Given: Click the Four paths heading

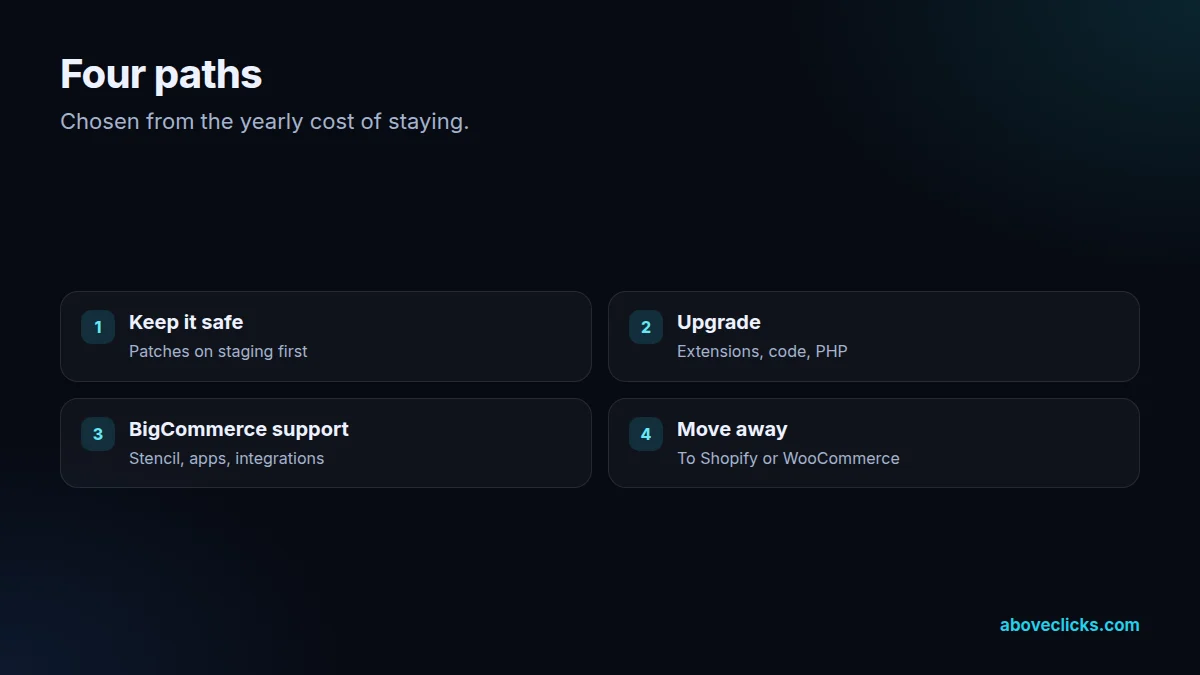Looking at the screenshot, I should pyautogui.click(x=161, y=74).
